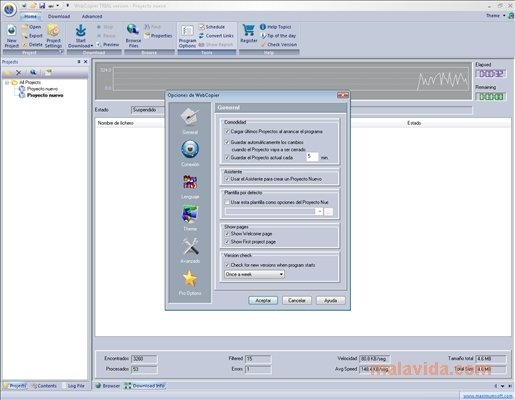This screenshot has height=400, width=515.
Task: Open the default template combo box dropdown
Action: (x=319, y=212)
